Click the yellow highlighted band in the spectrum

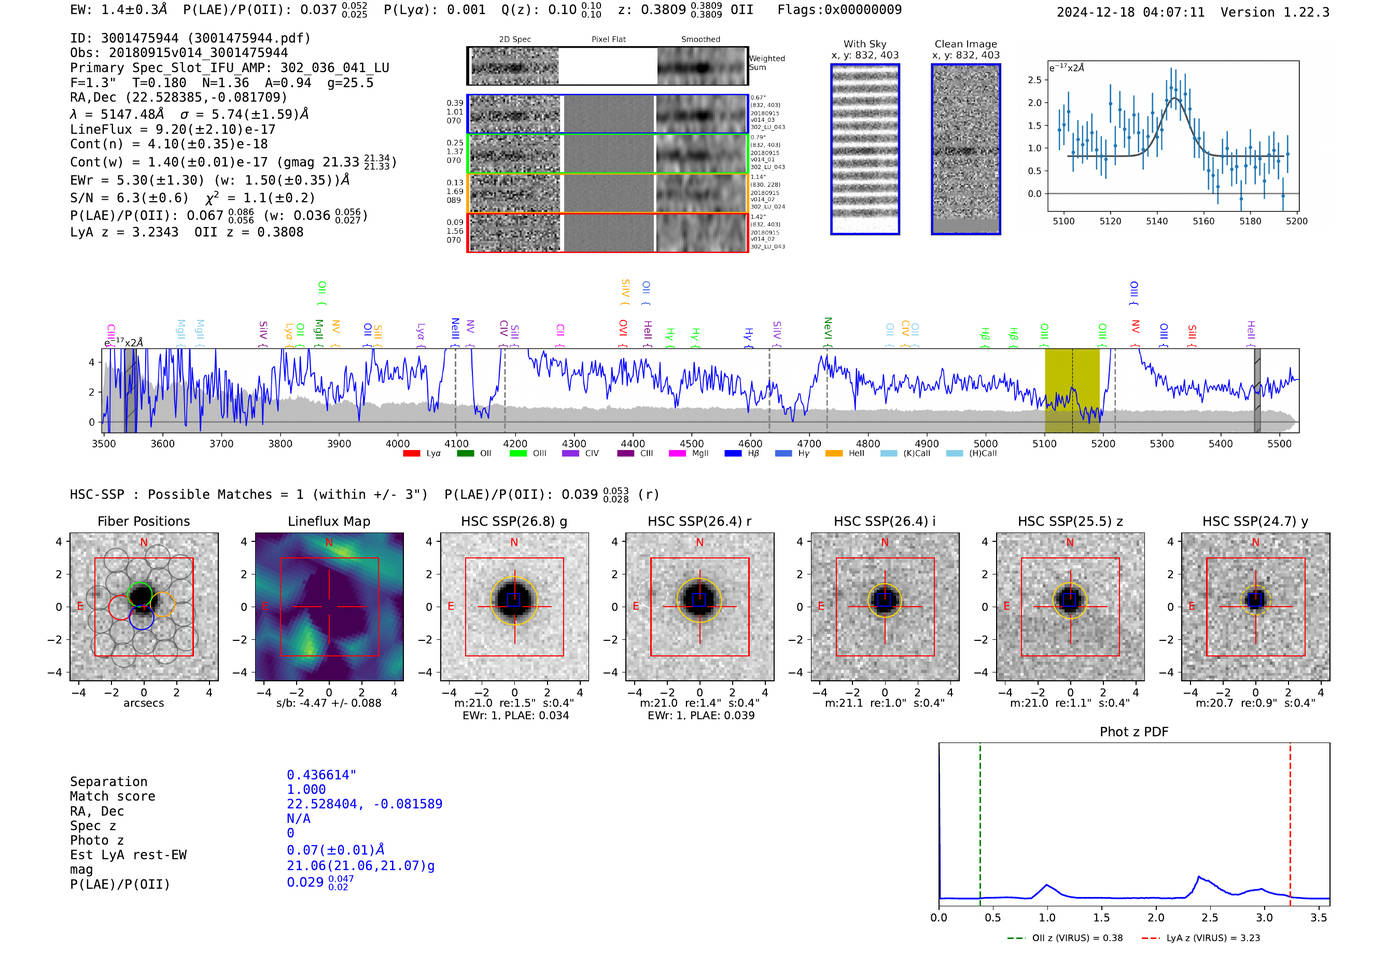pyautogui.click(x=1071, y=390)
